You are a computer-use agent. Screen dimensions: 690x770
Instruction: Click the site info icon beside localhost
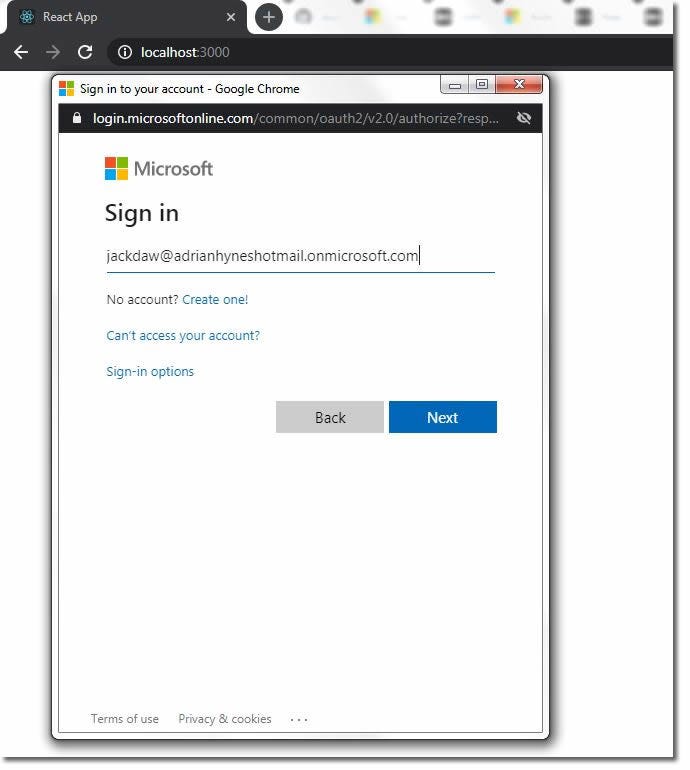point(125,52)
